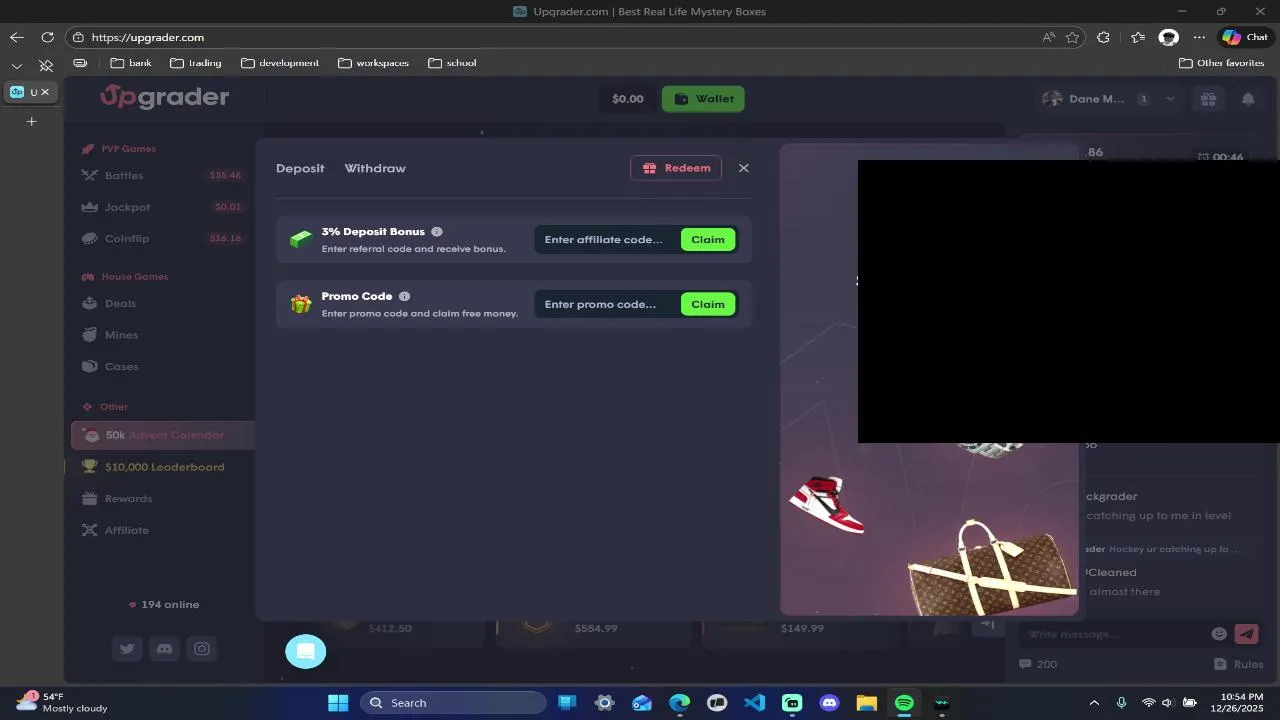This screenshot has height=720, width=1280.
Task: Show info icon next to Promo Code
Action: click(404, 297)
